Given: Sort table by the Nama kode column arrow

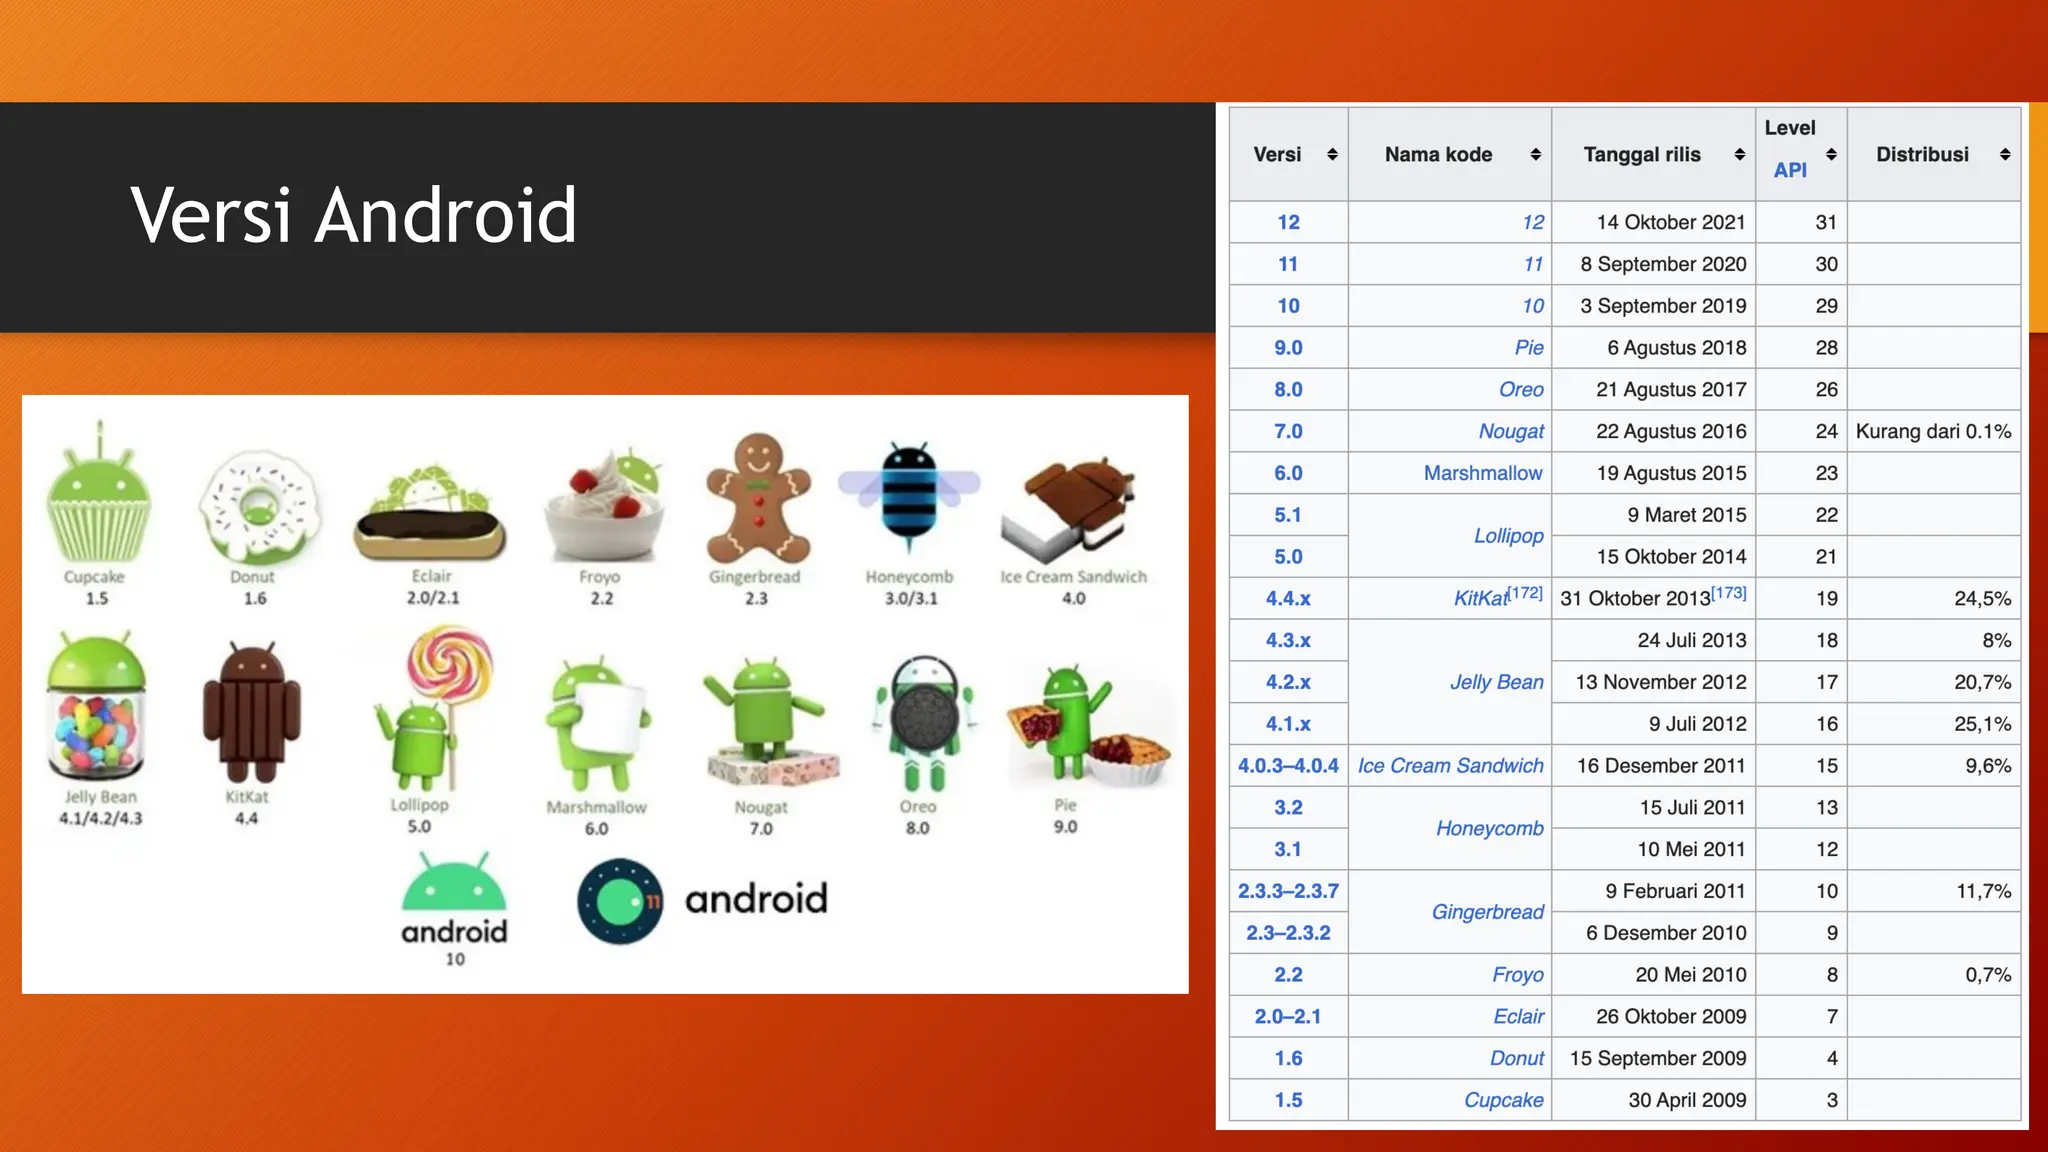Looking at the screenshot, I should pyautogui.click(x=1535, y=154).
